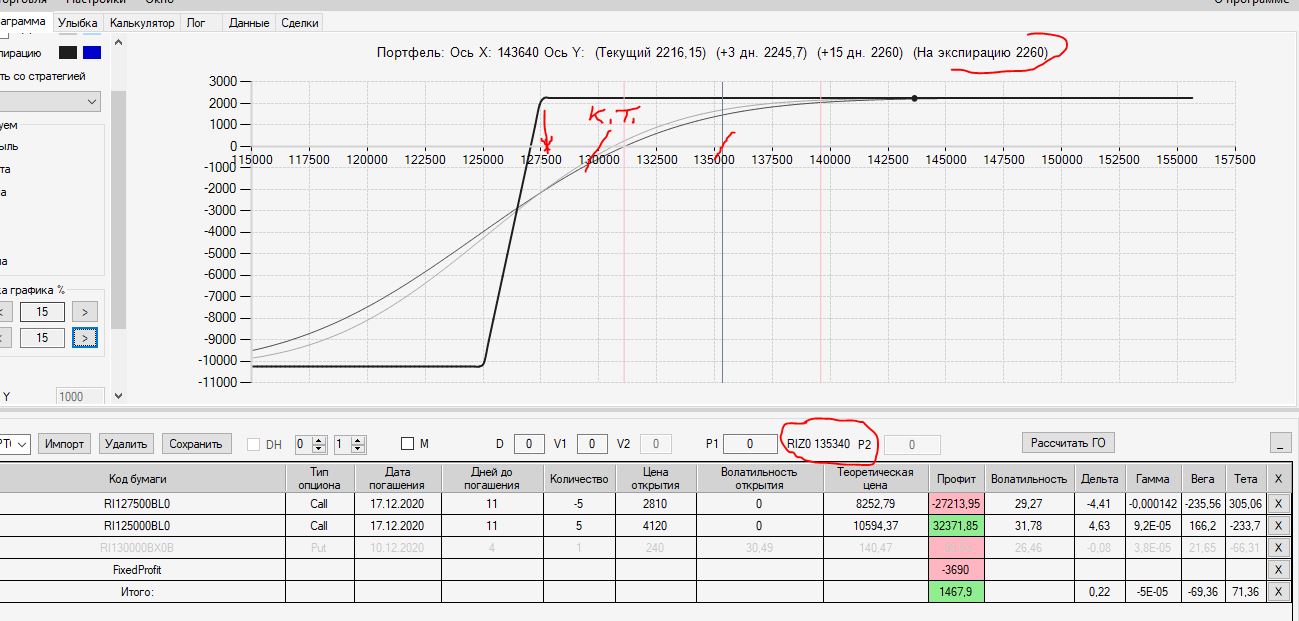Collapse the positions panel with the underscore button
Image resolution: width=1299 pixels, height=621 pixels.
tap(1280, 443)
